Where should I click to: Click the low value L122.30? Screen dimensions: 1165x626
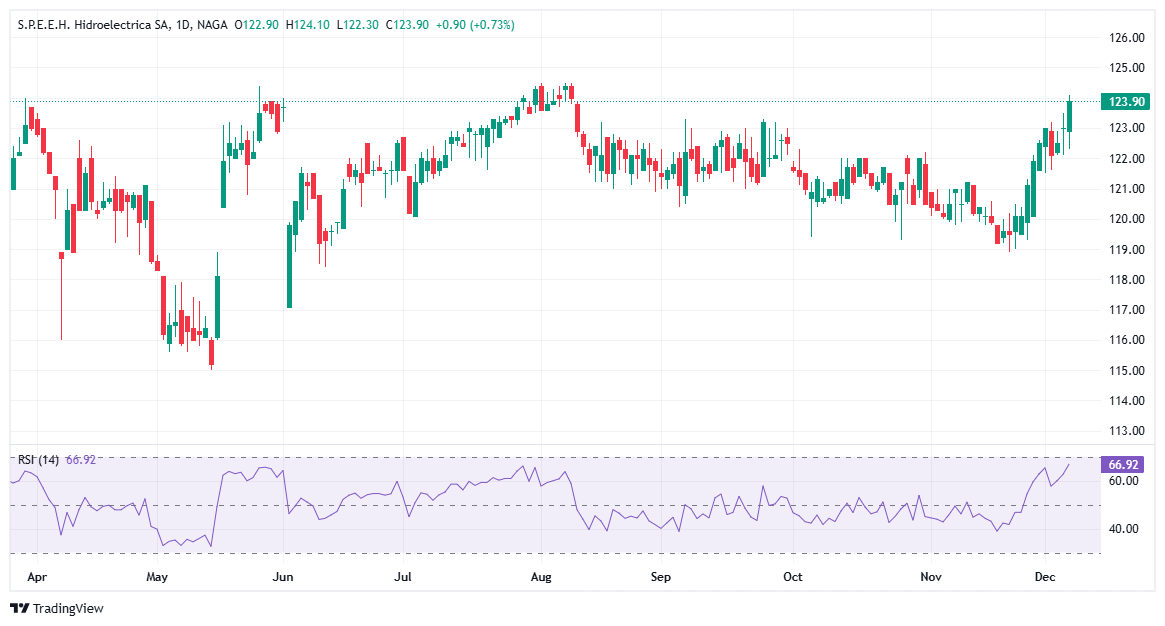pyautogui.click(x=357, y=25)
